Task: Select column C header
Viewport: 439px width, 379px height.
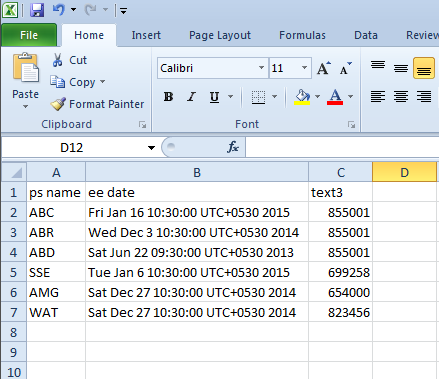Action: [341, 172]
